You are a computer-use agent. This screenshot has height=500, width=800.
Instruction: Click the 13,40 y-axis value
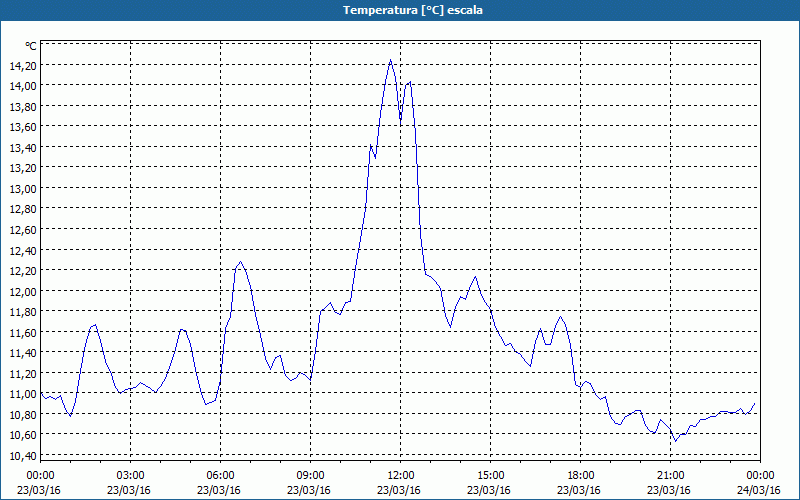click(23, 147)
